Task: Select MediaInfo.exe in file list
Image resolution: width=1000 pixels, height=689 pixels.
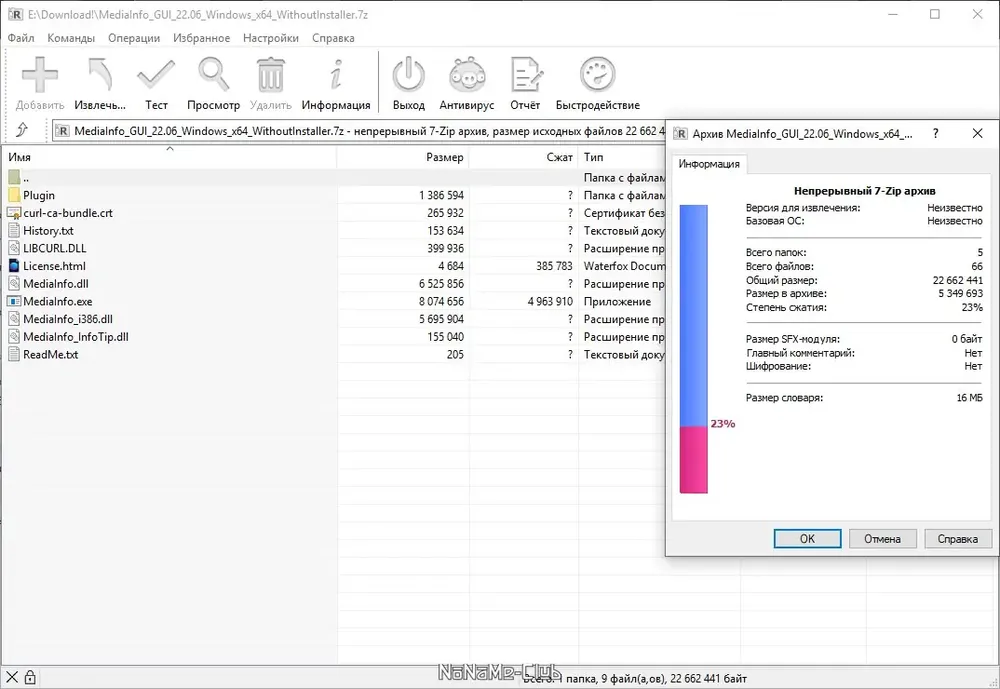Action: point(57,301)
